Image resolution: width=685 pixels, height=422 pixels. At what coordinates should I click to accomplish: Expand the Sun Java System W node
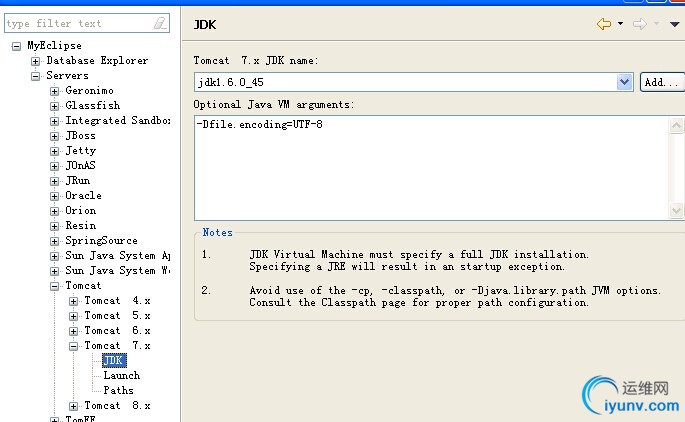click(x=54, y=271)
